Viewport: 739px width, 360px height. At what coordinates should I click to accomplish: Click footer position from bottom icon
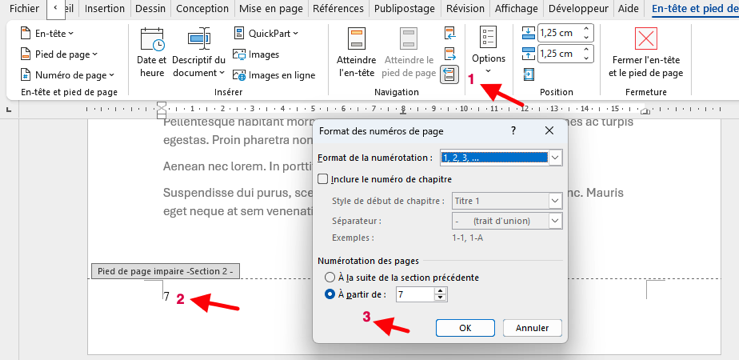click(x=528, y=54)
